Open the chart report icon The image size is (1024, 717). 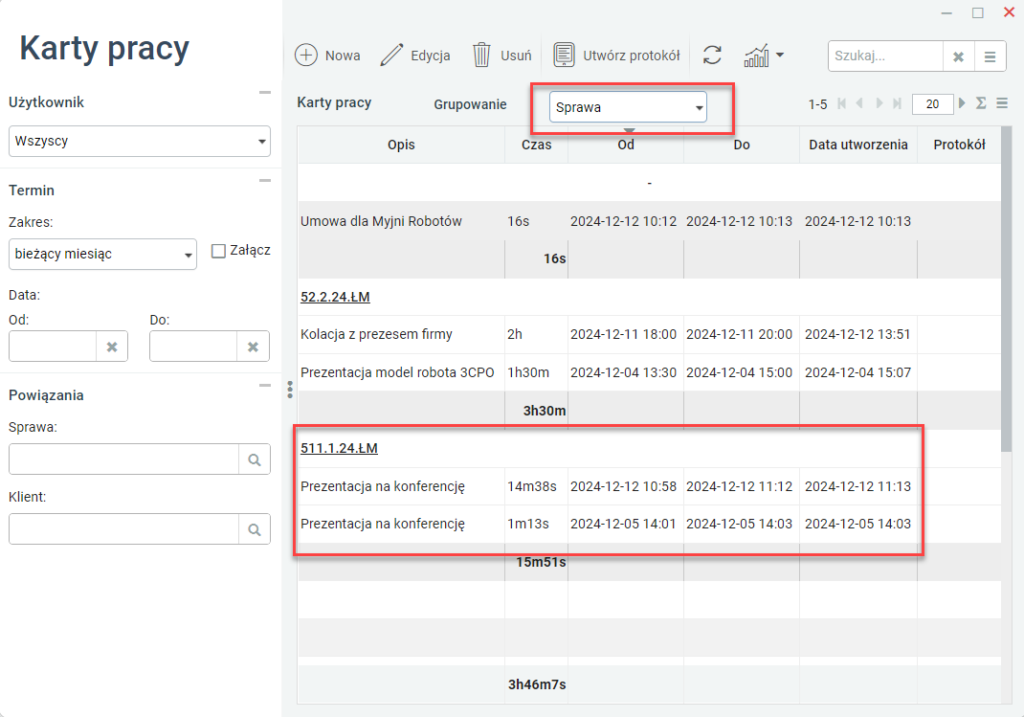[x=756, y=56]
